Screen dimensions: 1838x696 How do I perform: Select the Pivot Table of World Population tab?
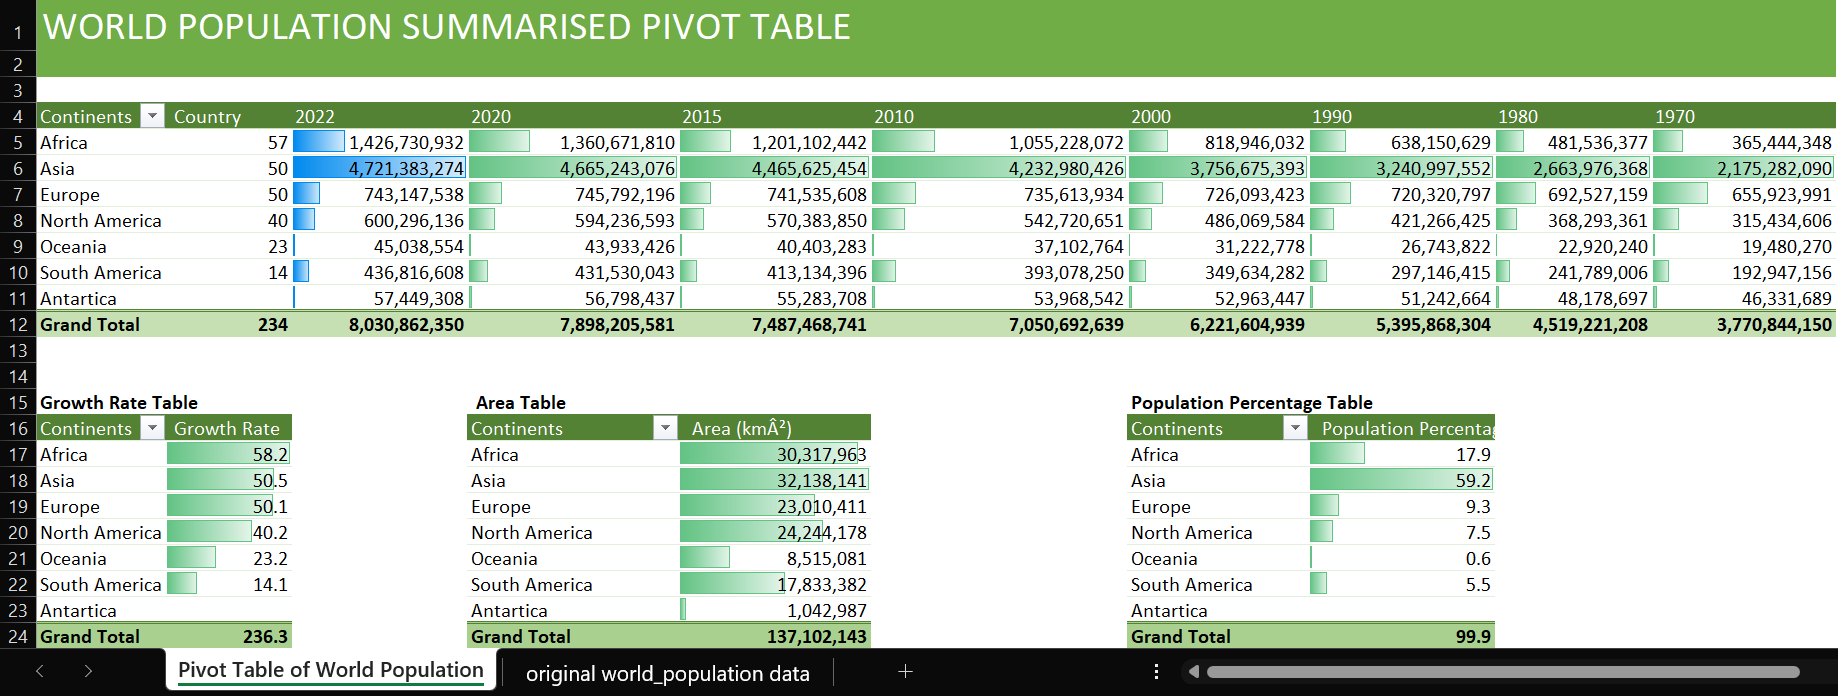click(x=330, y=670)
